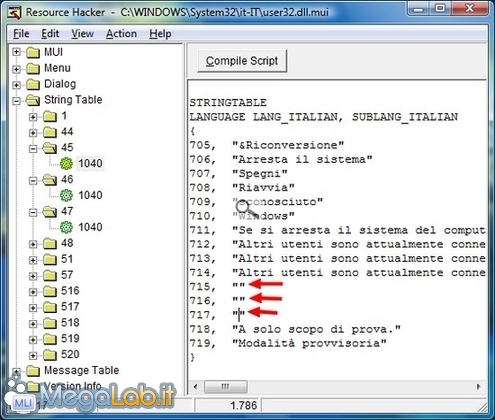Select the String Table open folder icon
The height and width of the screenshot is (420, 495).
pos(33,100)
